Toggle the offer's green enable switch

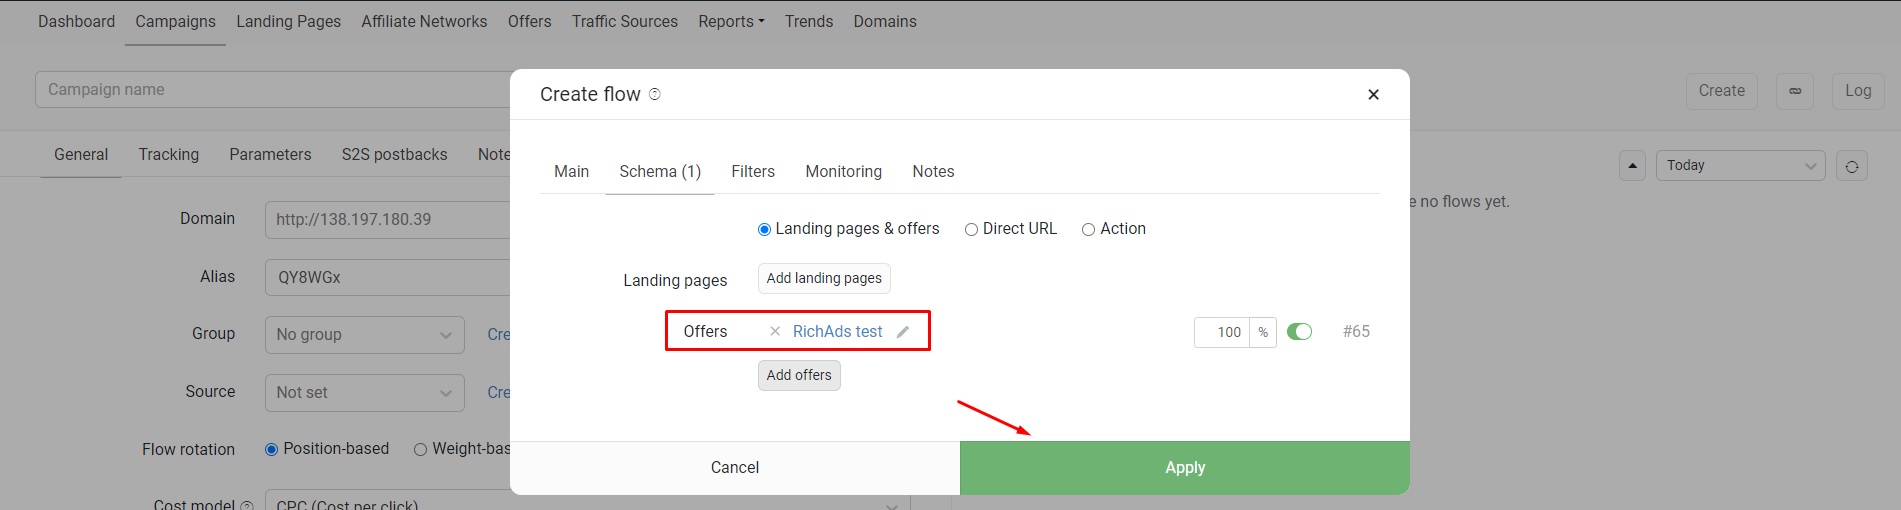[1299, 332]
